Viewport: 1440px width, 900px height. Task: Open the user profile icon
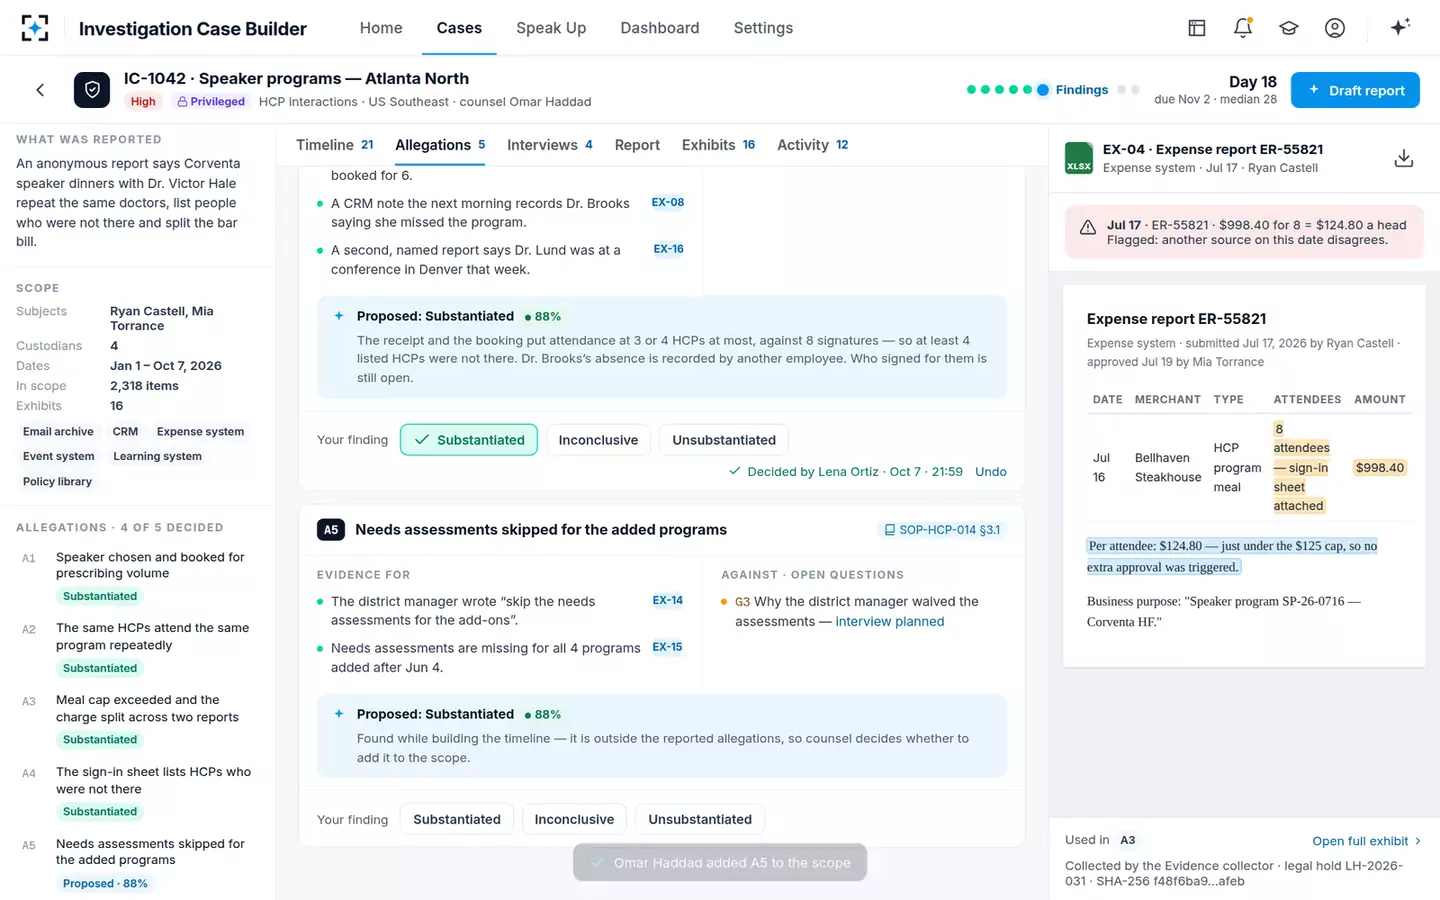[1335, 28]
